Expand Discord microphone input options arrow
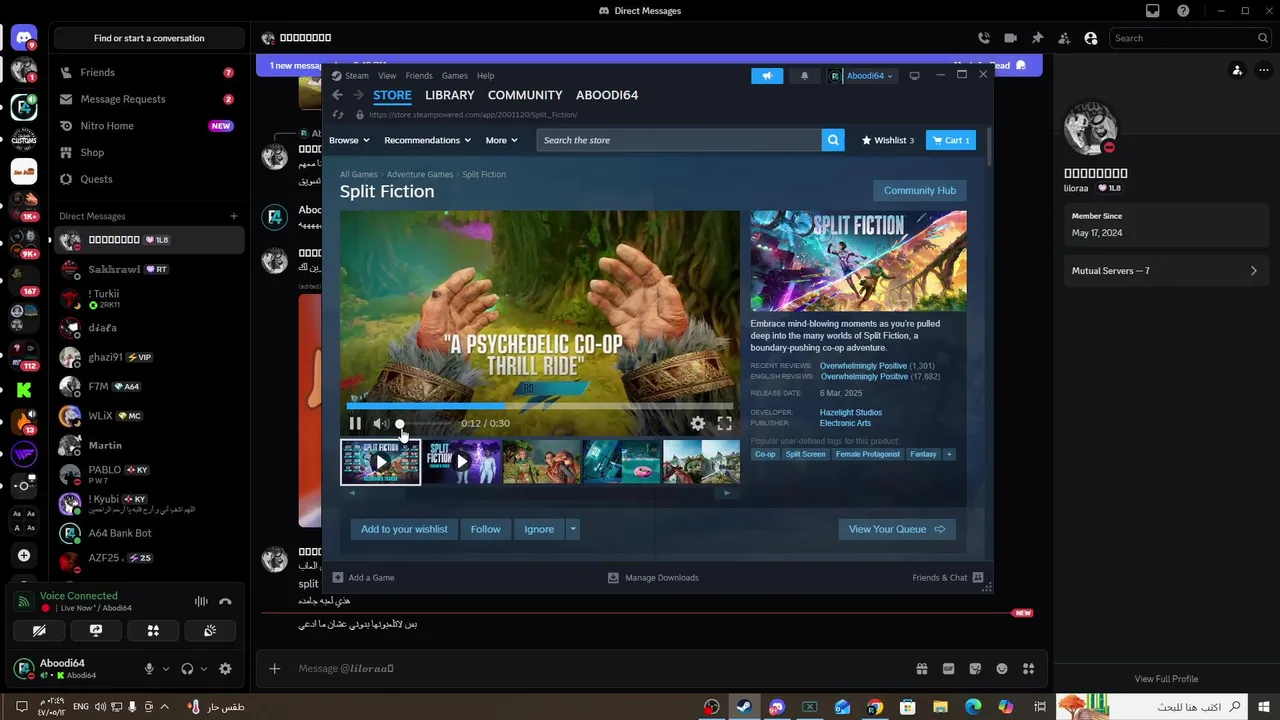The image size is (1280, 720). coord(166,669)
